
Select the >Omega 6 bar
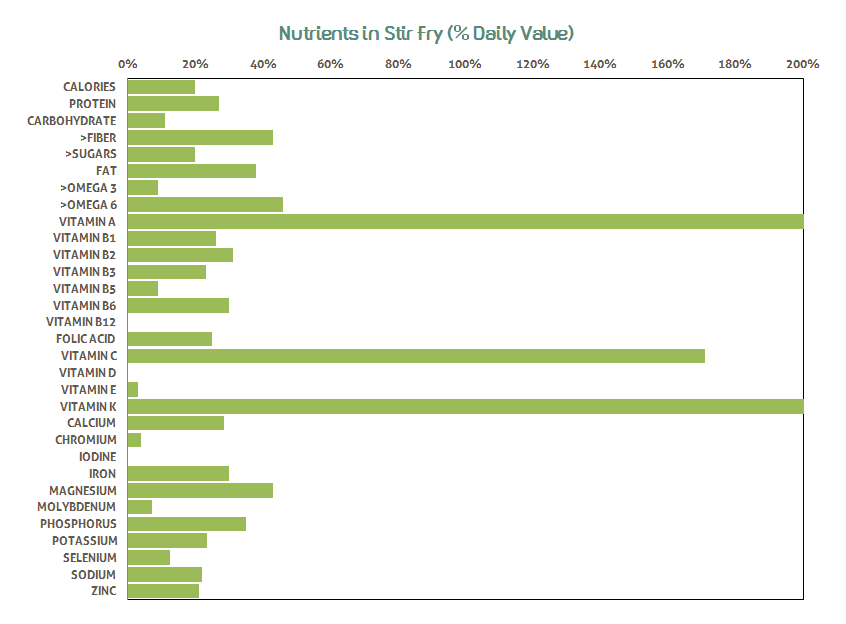pyautogui.click(x=205, y=205)
